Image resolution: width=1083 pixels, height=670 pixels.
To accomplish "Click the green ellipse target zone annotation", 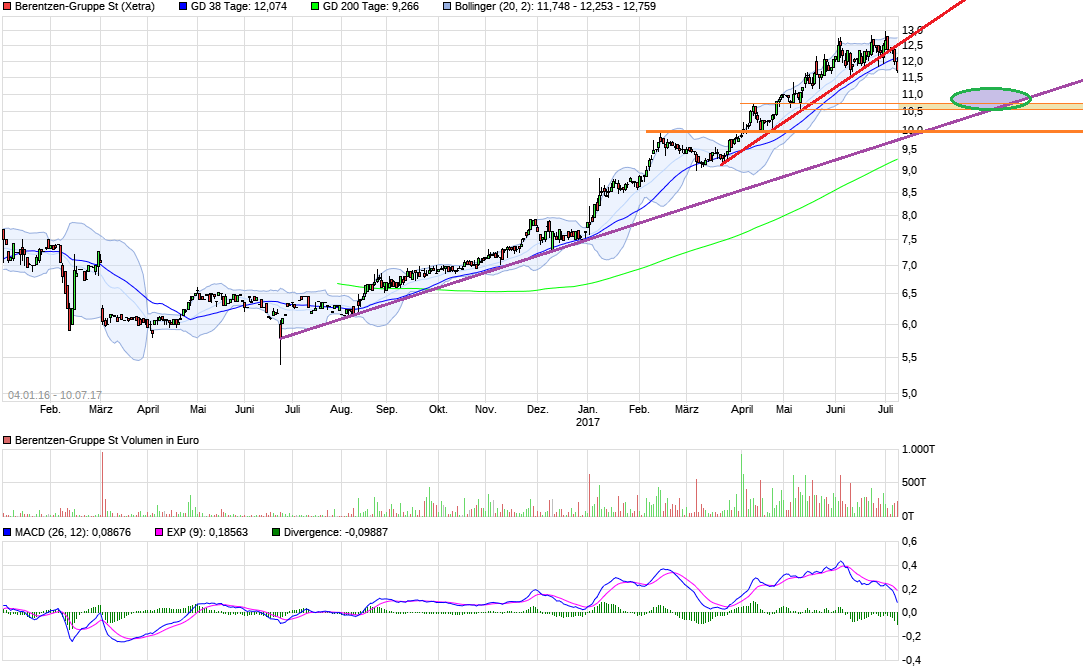I will 989,98.
